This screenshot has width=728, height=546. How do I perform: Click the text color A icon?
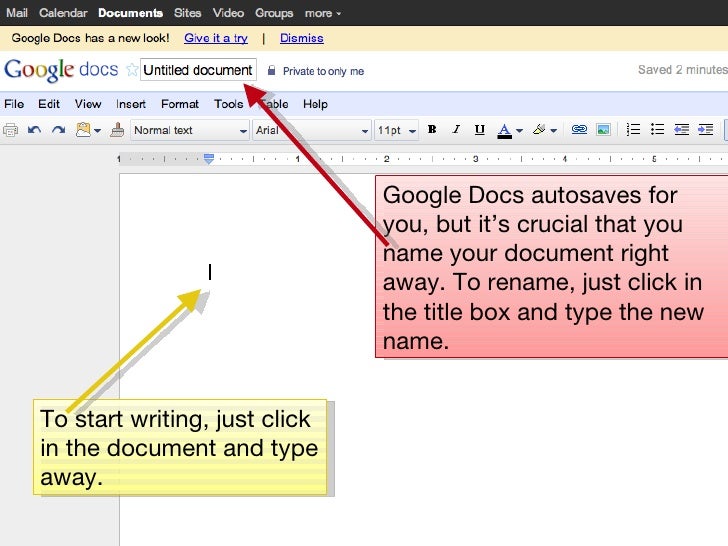click(x=504, y=131)
